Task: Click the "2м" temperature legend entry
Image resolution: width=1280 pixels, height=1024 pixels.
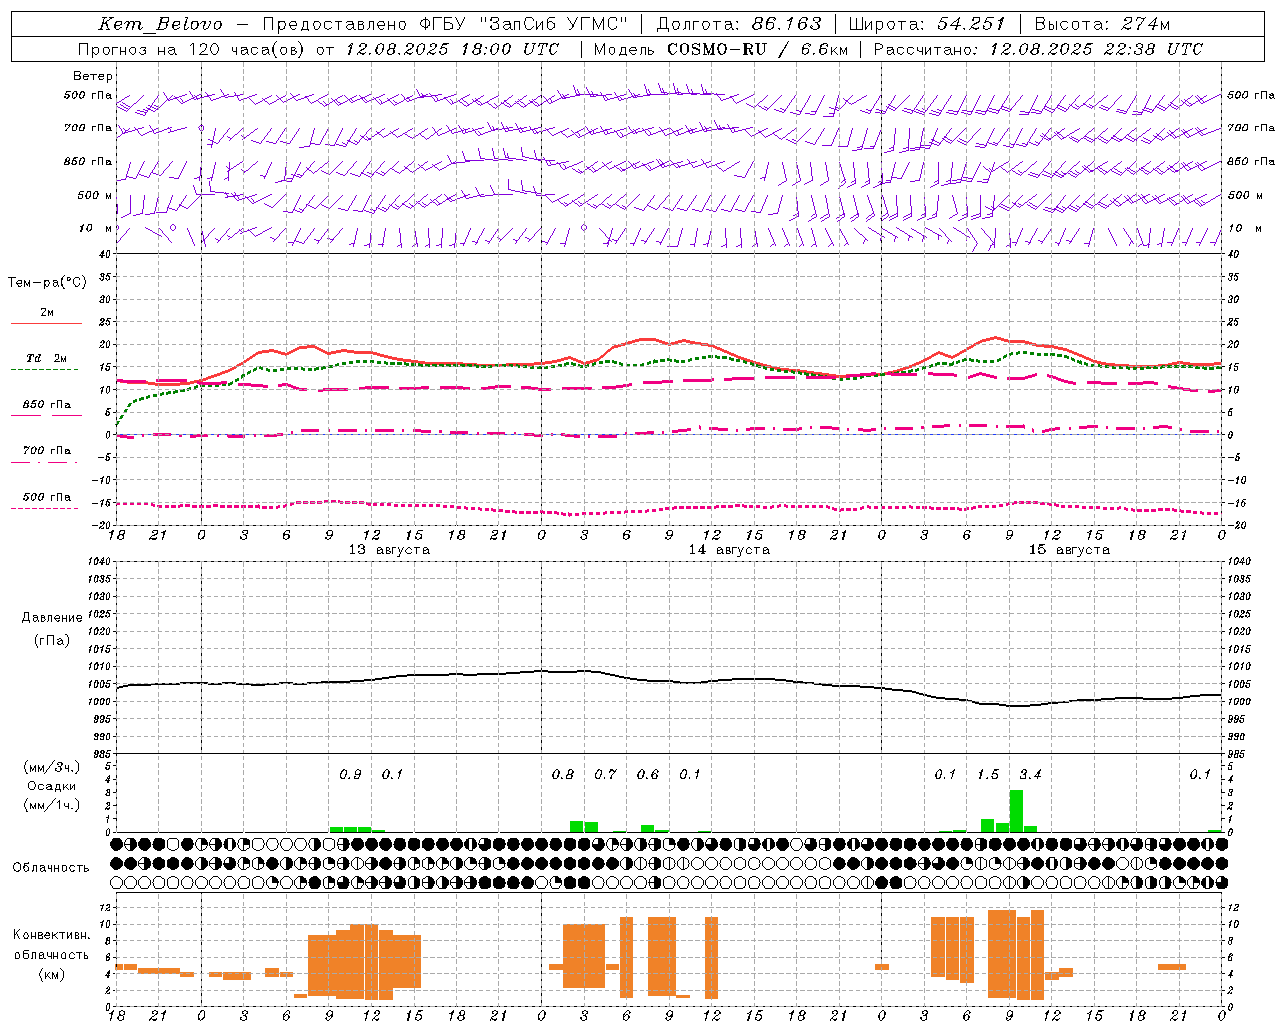Action: click(x=47, y=312)
